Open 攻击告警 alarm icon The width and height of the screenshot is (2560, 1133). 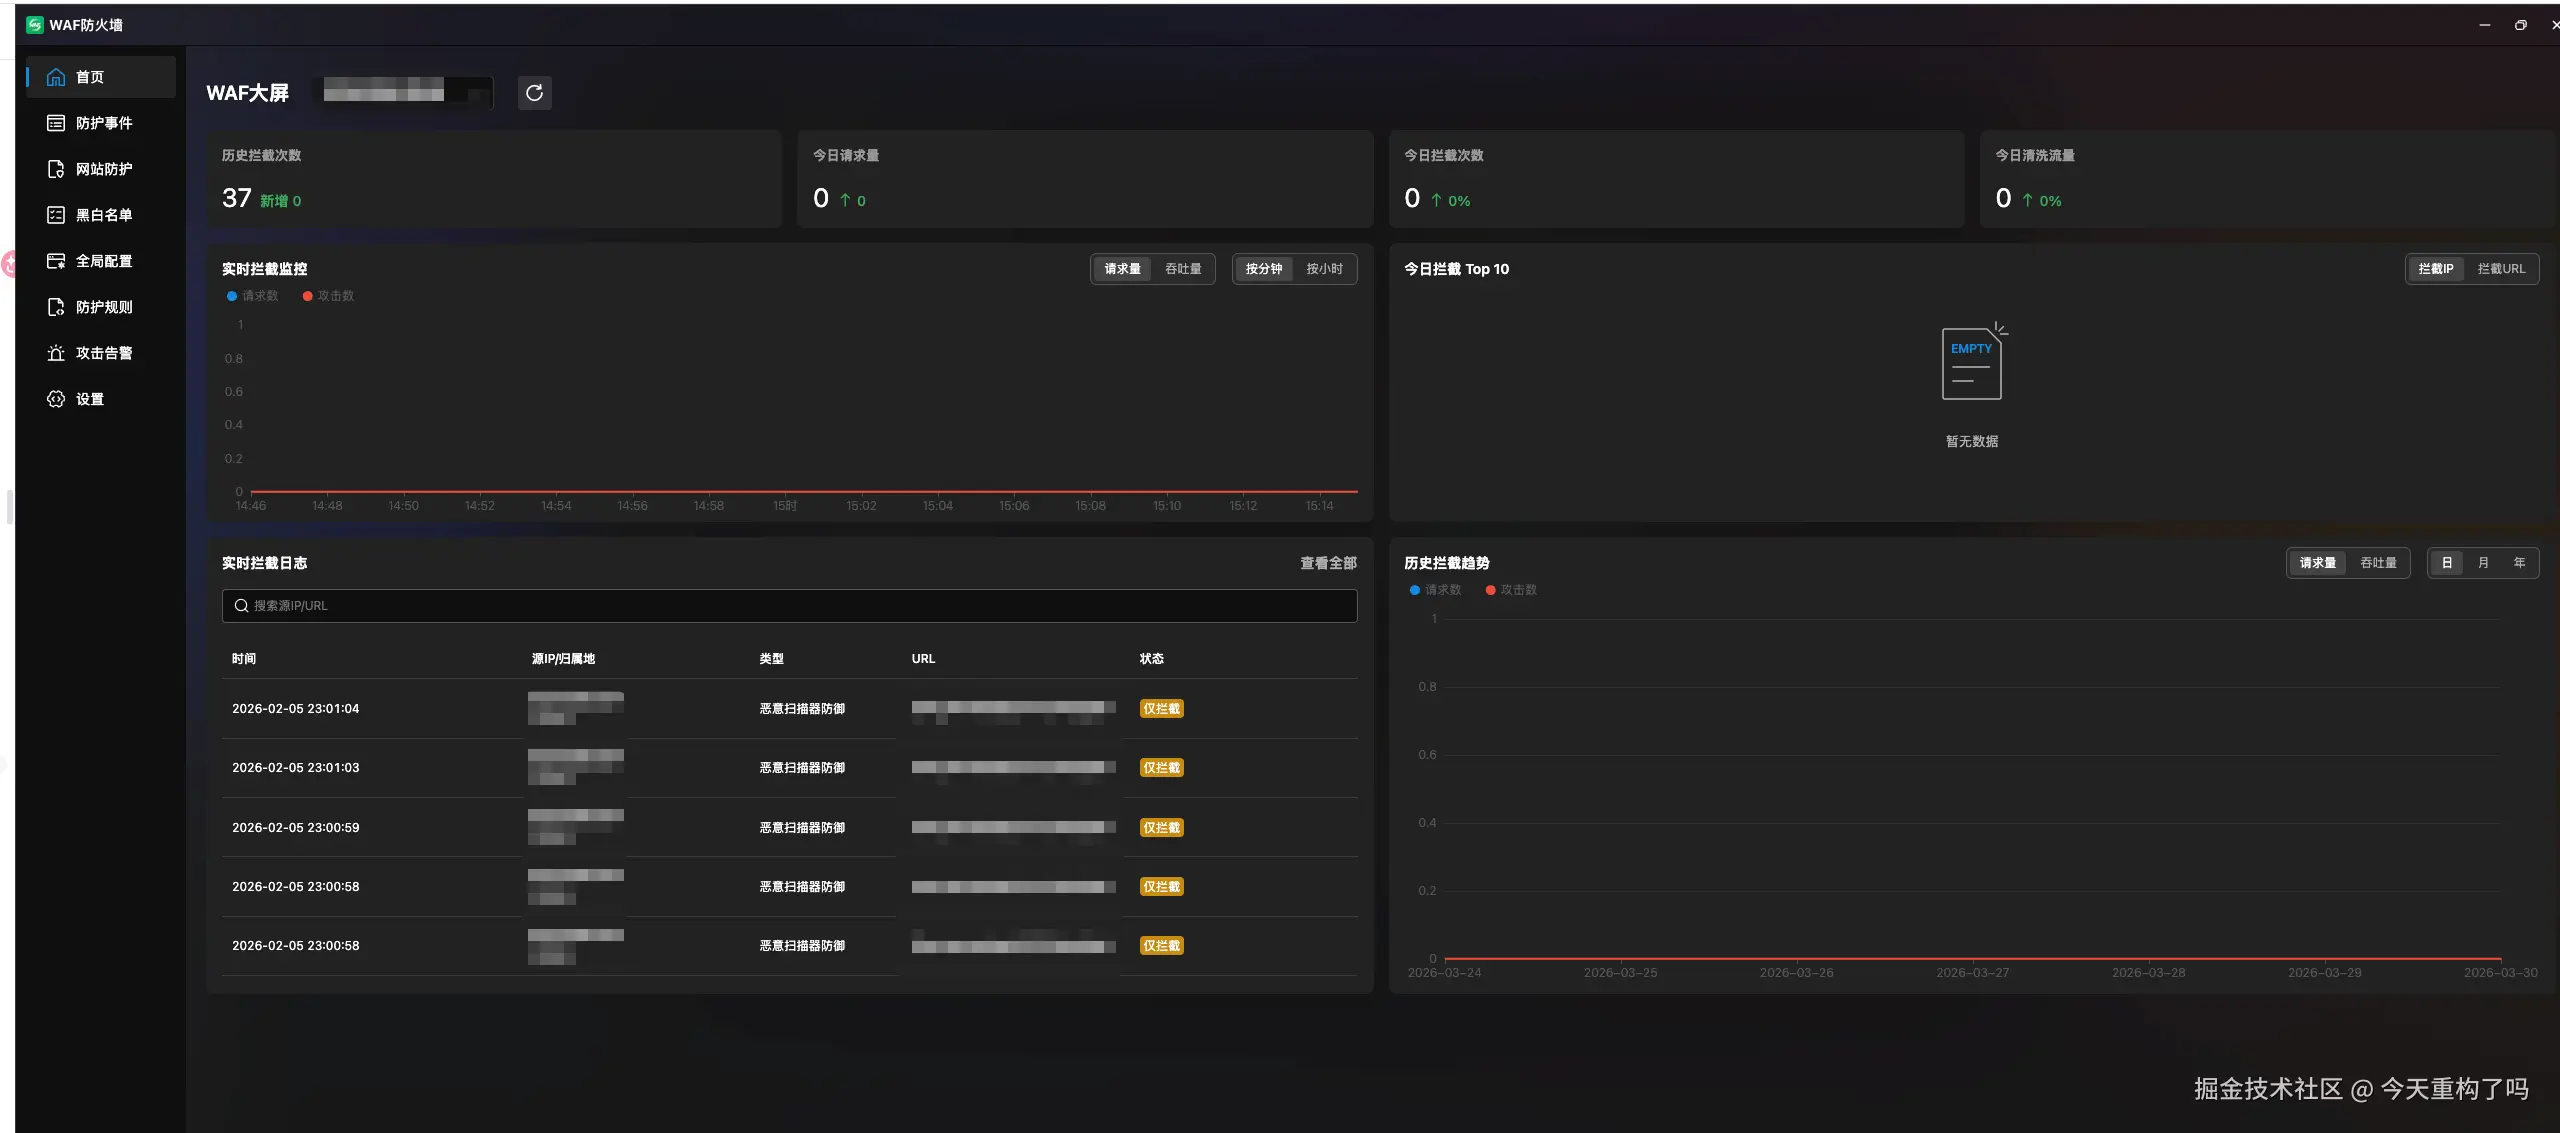[x=56, y=353]
